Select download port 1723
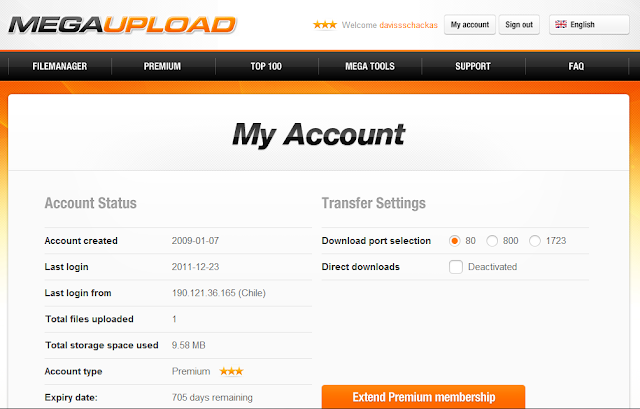 535,241
